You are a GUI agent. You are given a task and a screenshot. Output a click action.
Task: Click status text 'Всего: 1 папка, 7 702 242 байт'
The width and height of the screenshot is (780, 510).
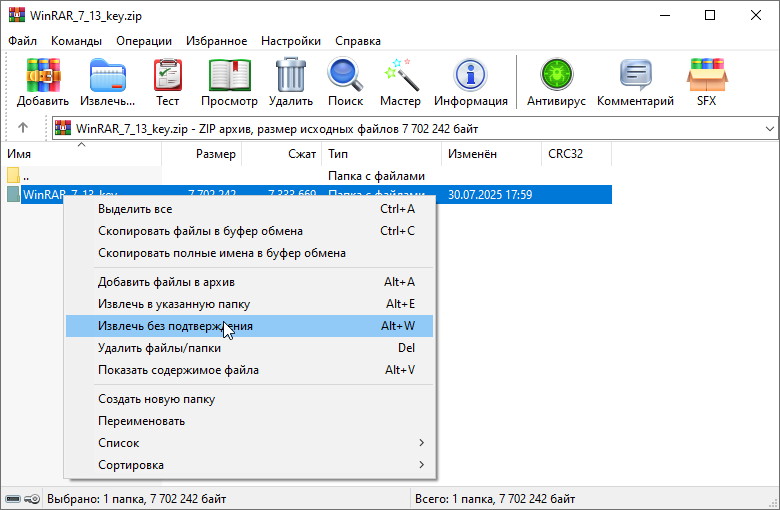[495, 499]
